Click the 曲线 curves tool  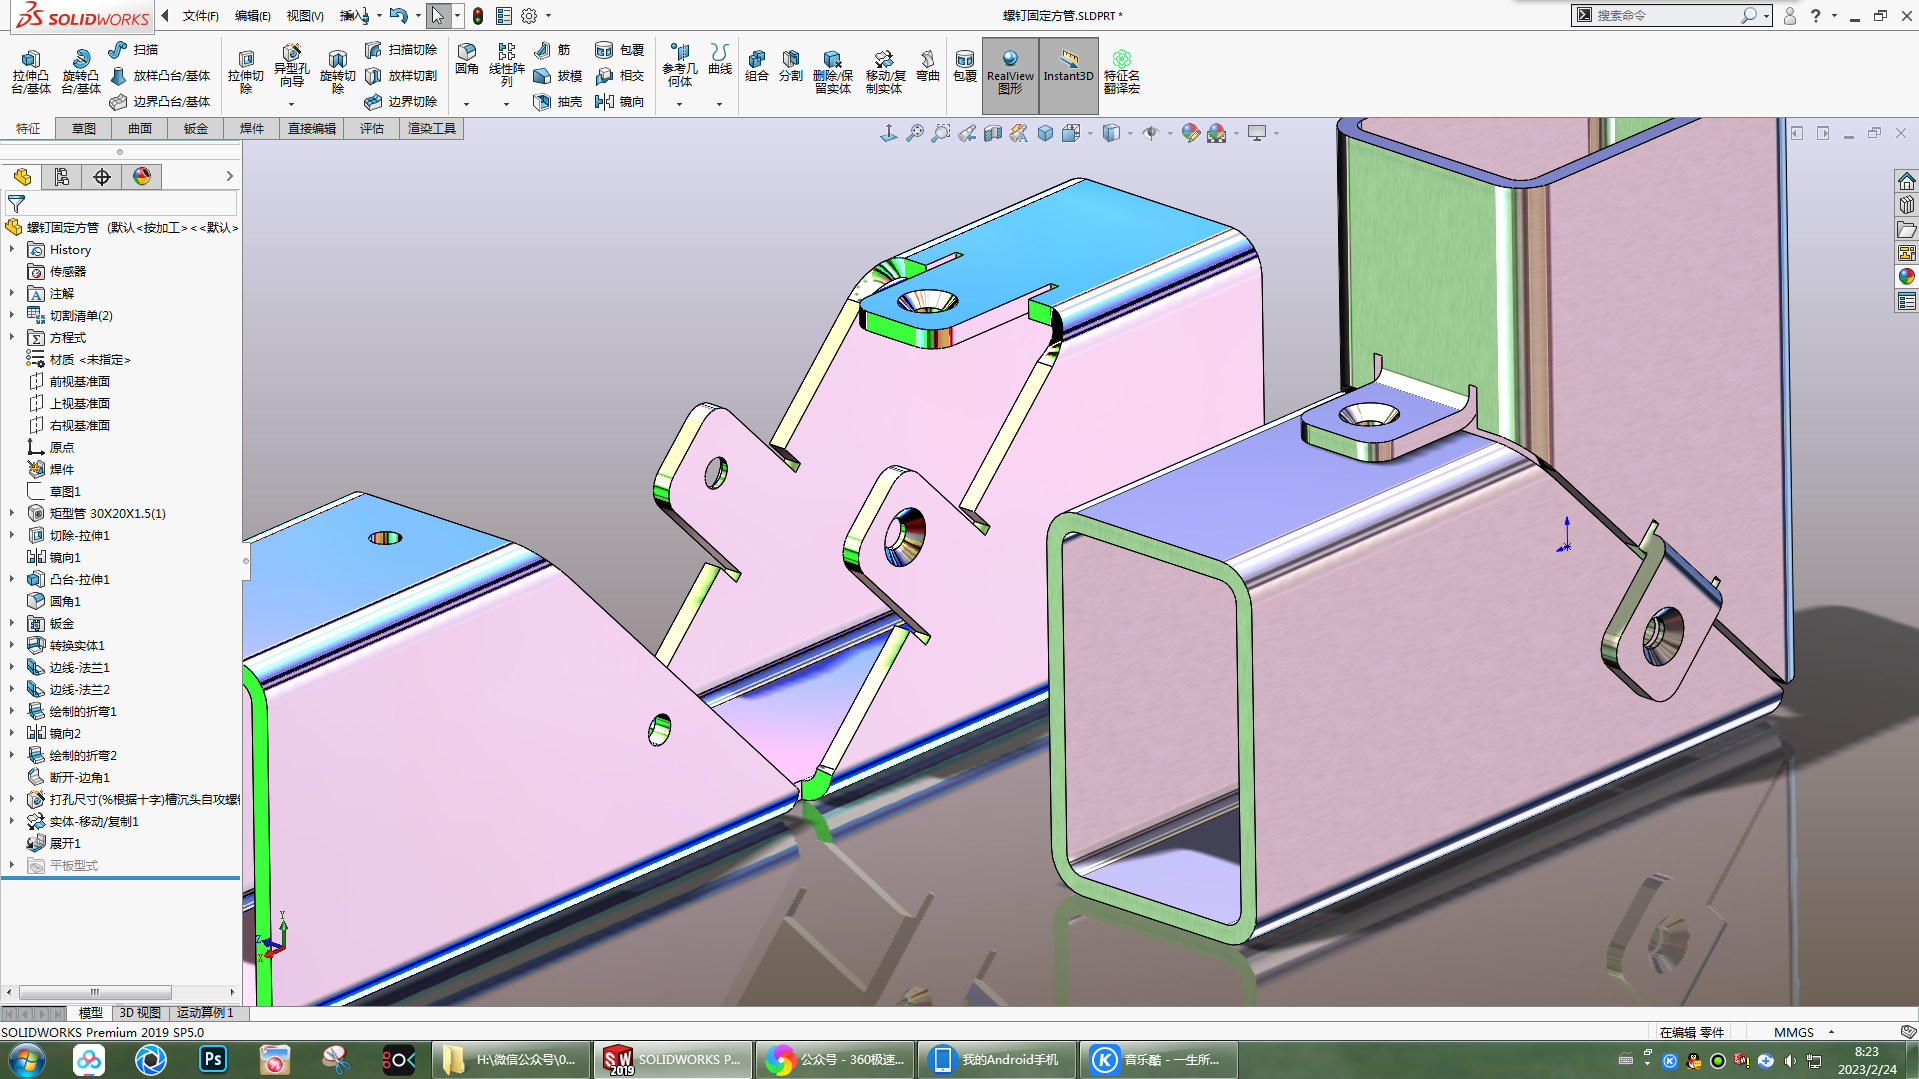pyautogui.click(x=719, y=59)
